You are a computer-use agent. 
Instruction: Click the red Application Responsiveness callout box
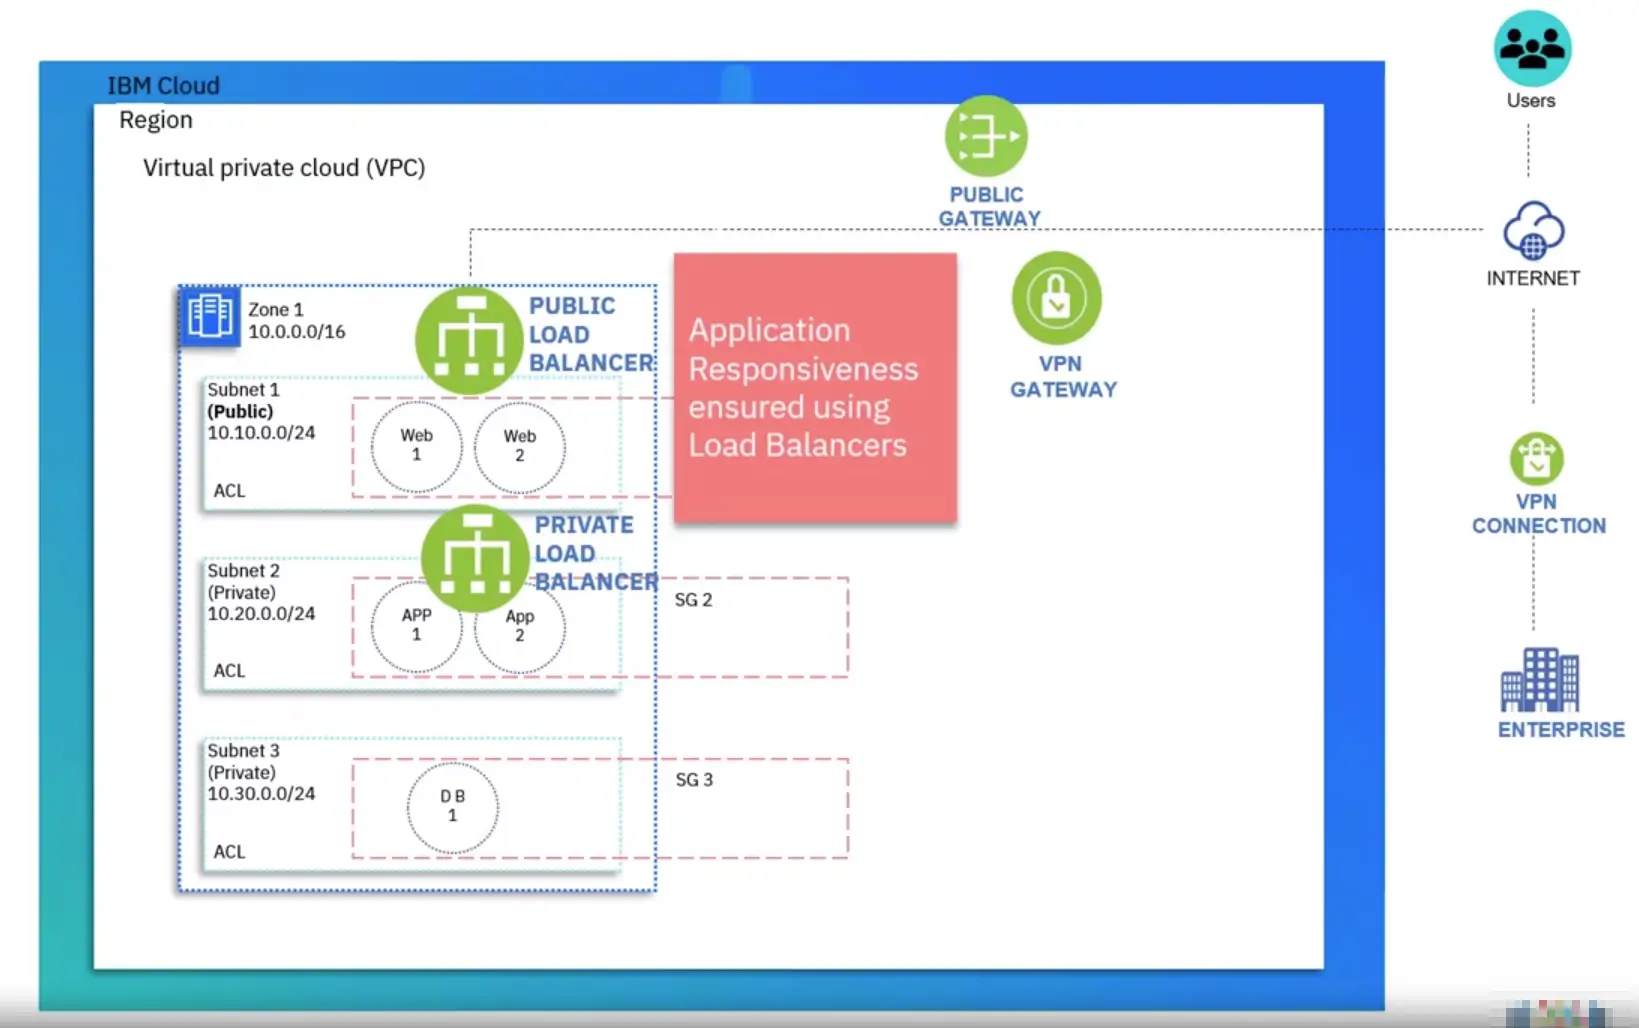(814, 388)
